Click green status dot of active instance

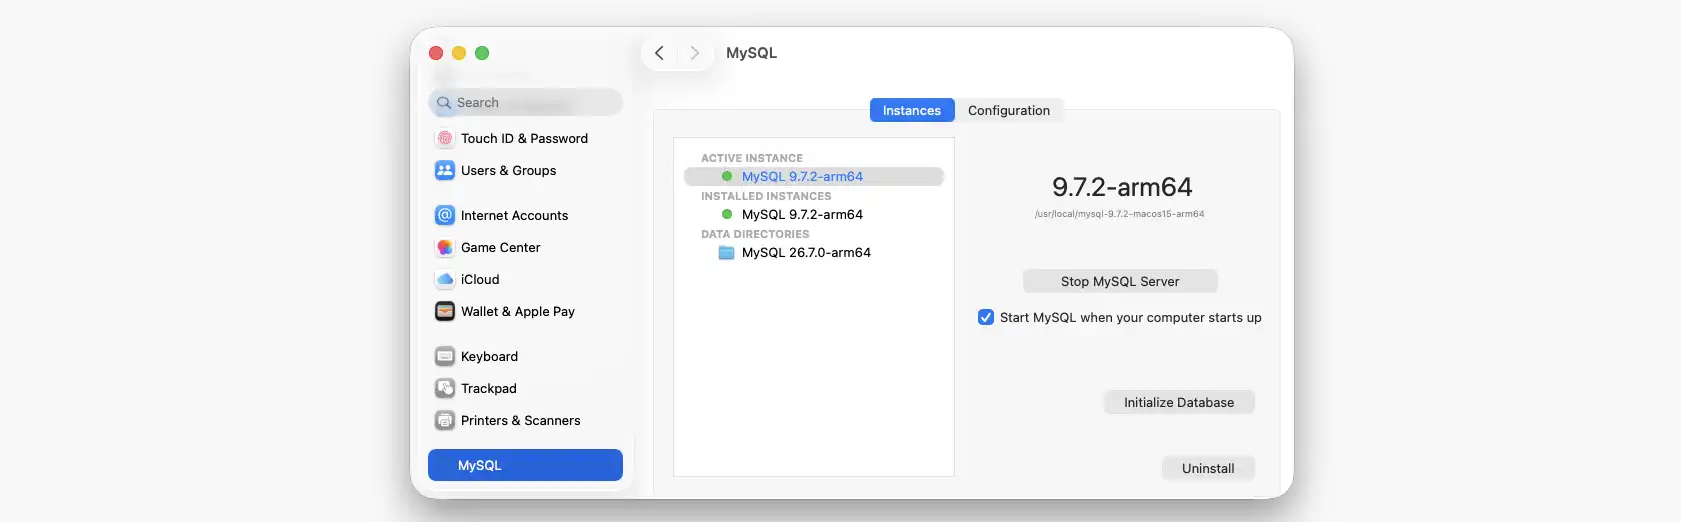pos(727,176)
